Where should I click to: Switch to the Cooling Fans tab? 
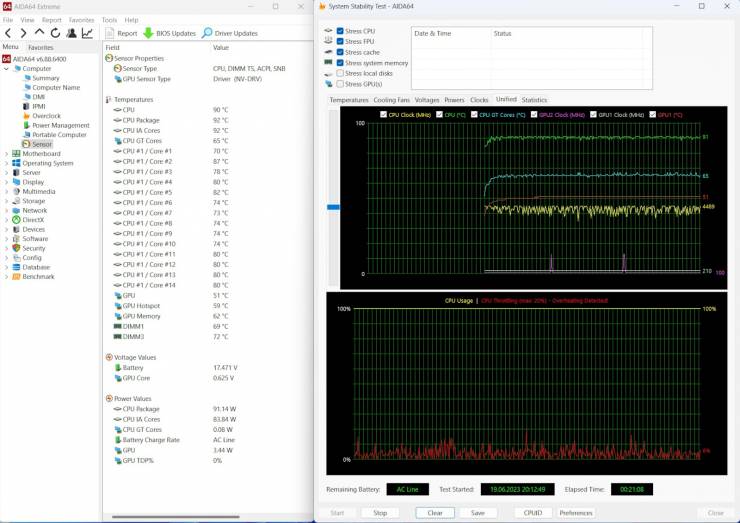391,100
